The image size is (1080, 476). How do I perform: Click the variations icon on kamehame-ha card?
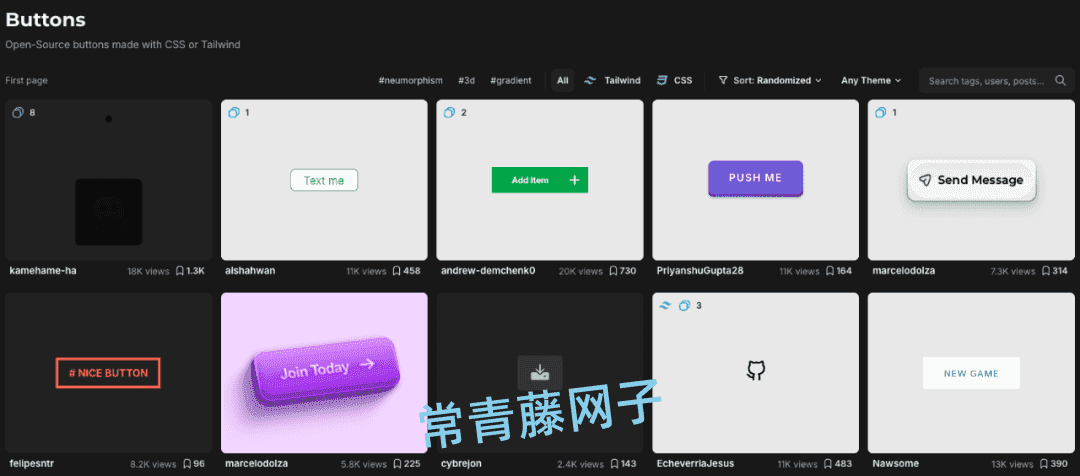point(18,112)
